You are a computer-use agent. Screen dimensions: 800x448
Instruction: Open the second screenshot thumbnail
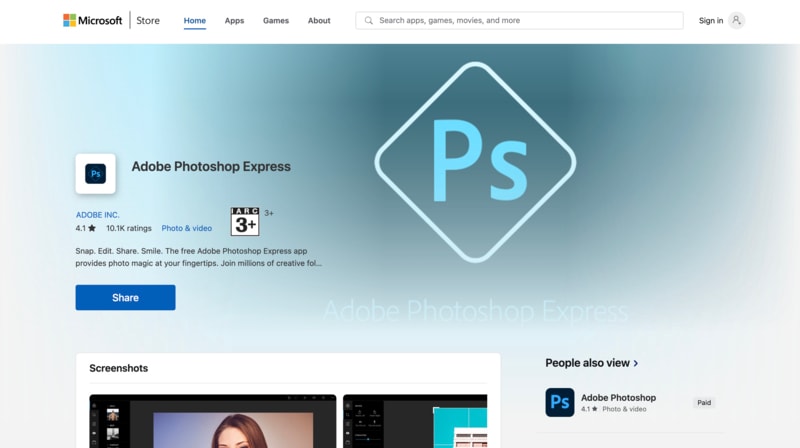coord(415,421)
